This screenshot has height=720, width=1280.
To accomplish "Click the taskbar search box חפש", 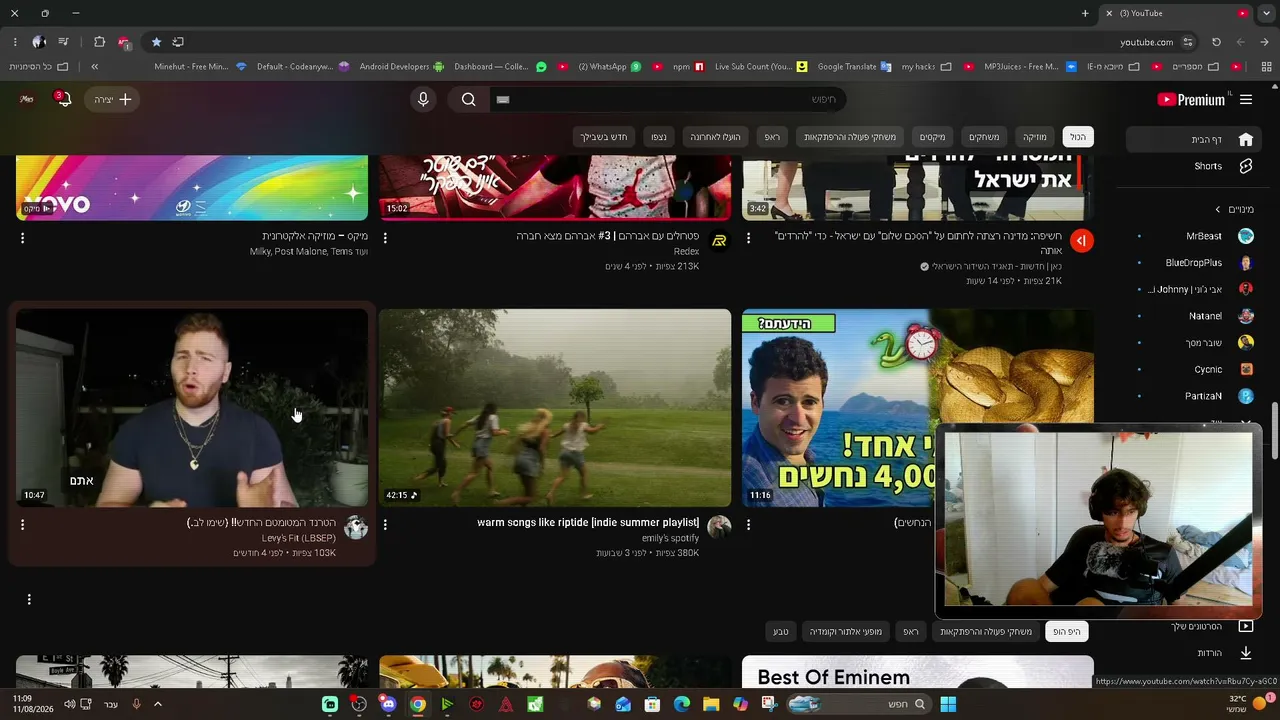I will [x=858, y=704].
